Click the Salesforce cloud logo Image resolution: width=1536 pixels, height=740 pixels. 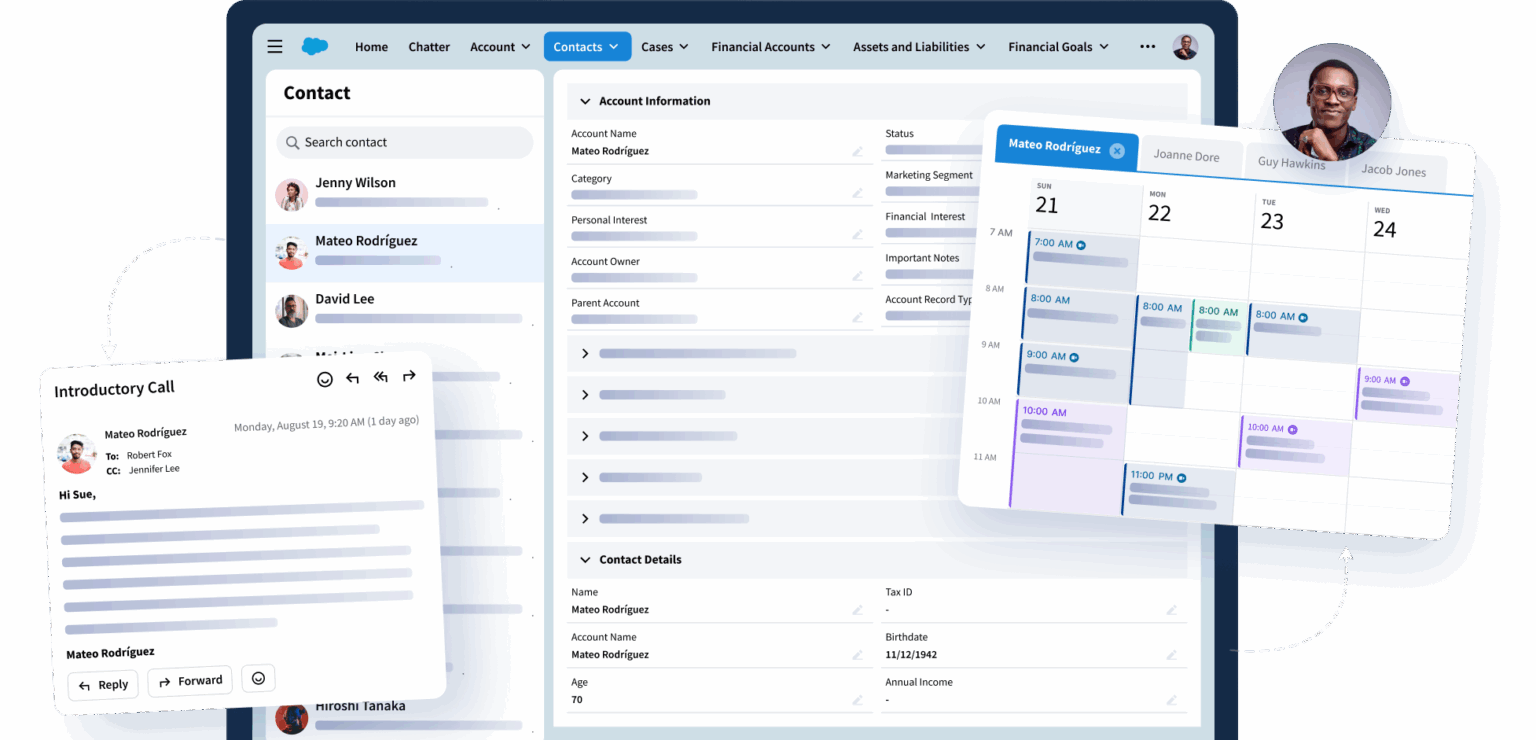[315, 46]
